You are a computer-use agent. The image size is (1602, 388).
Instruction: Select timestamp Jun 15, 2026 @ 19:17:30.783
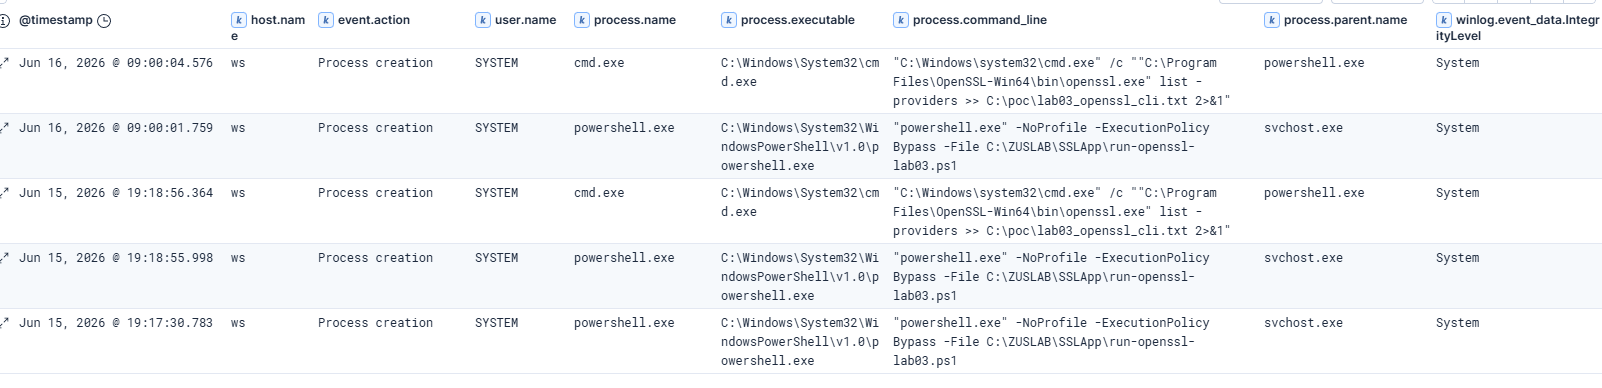(116, 323)
